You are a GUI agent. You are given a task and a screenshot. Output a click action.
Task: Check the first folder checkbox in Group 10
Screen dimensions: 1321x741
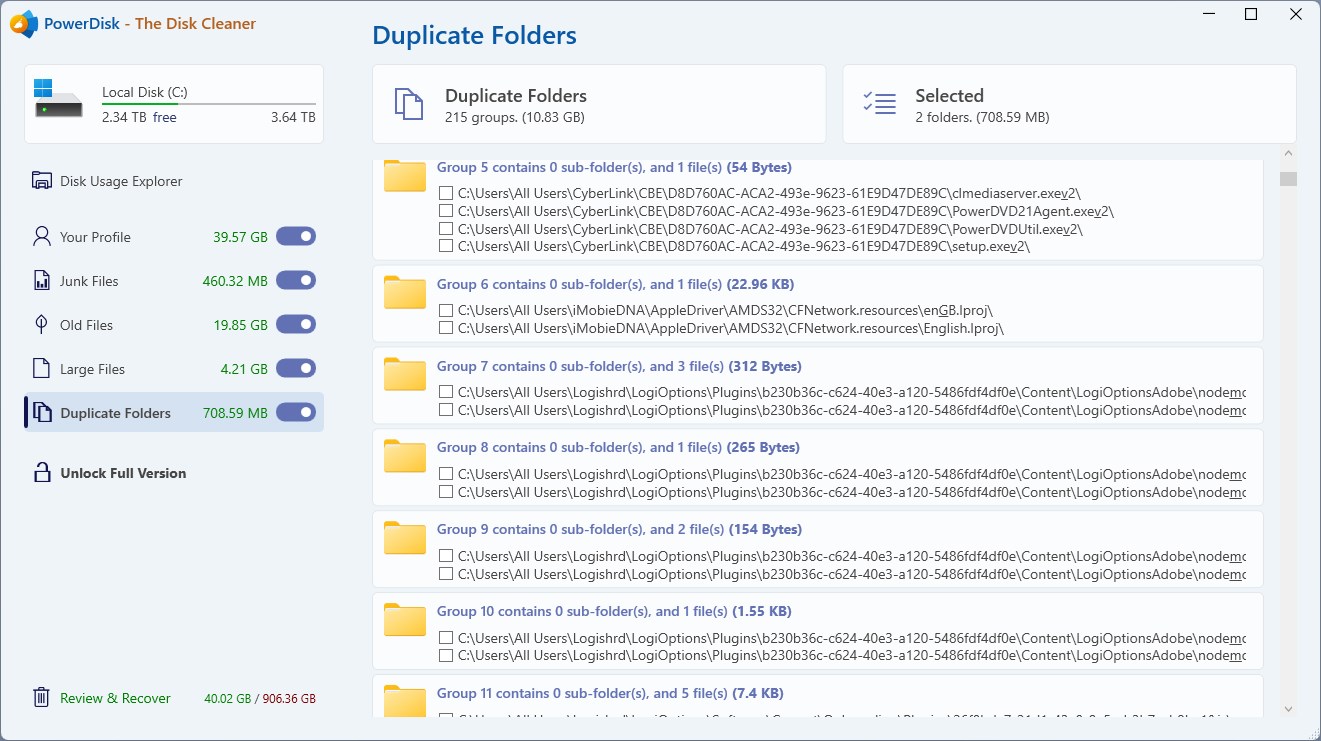[446, 638]
